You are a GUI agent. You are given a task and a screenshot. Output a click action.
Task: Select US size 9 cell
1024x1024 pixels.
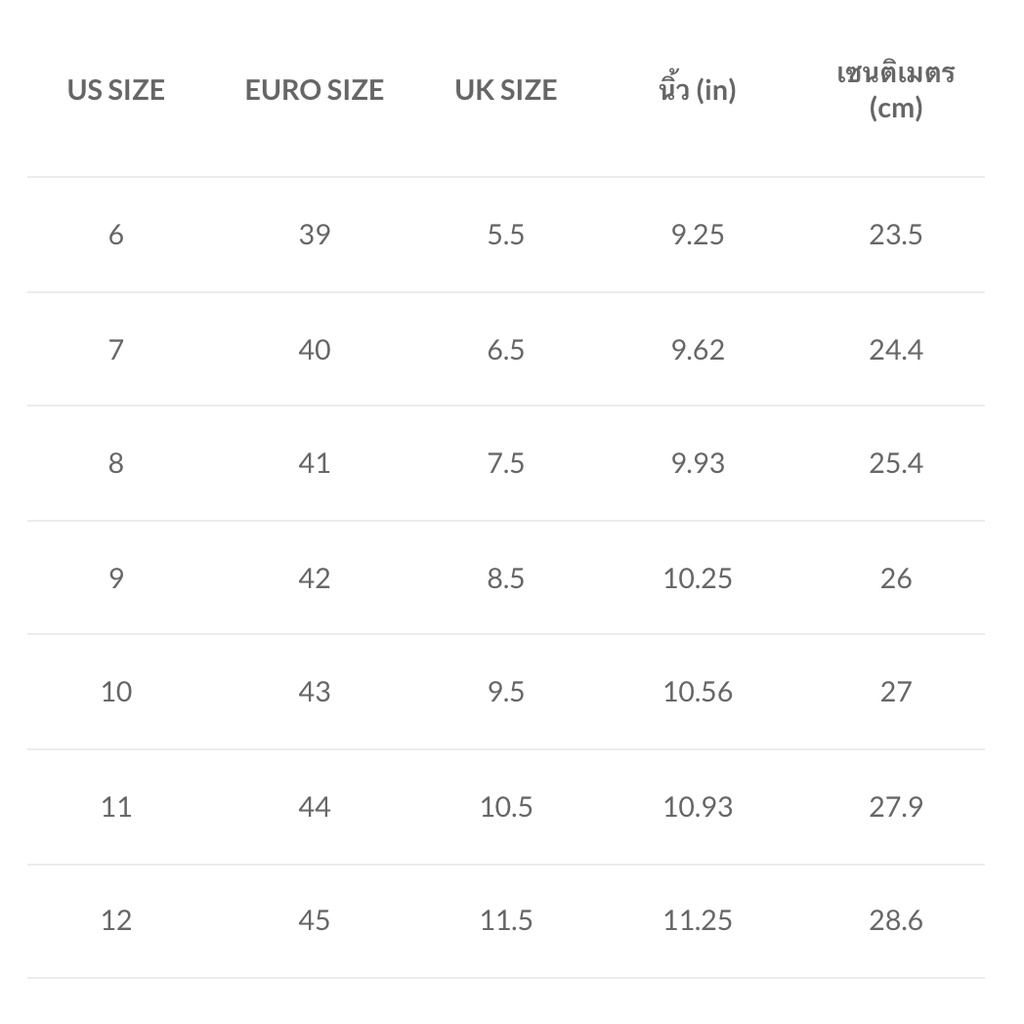(116, 579)
